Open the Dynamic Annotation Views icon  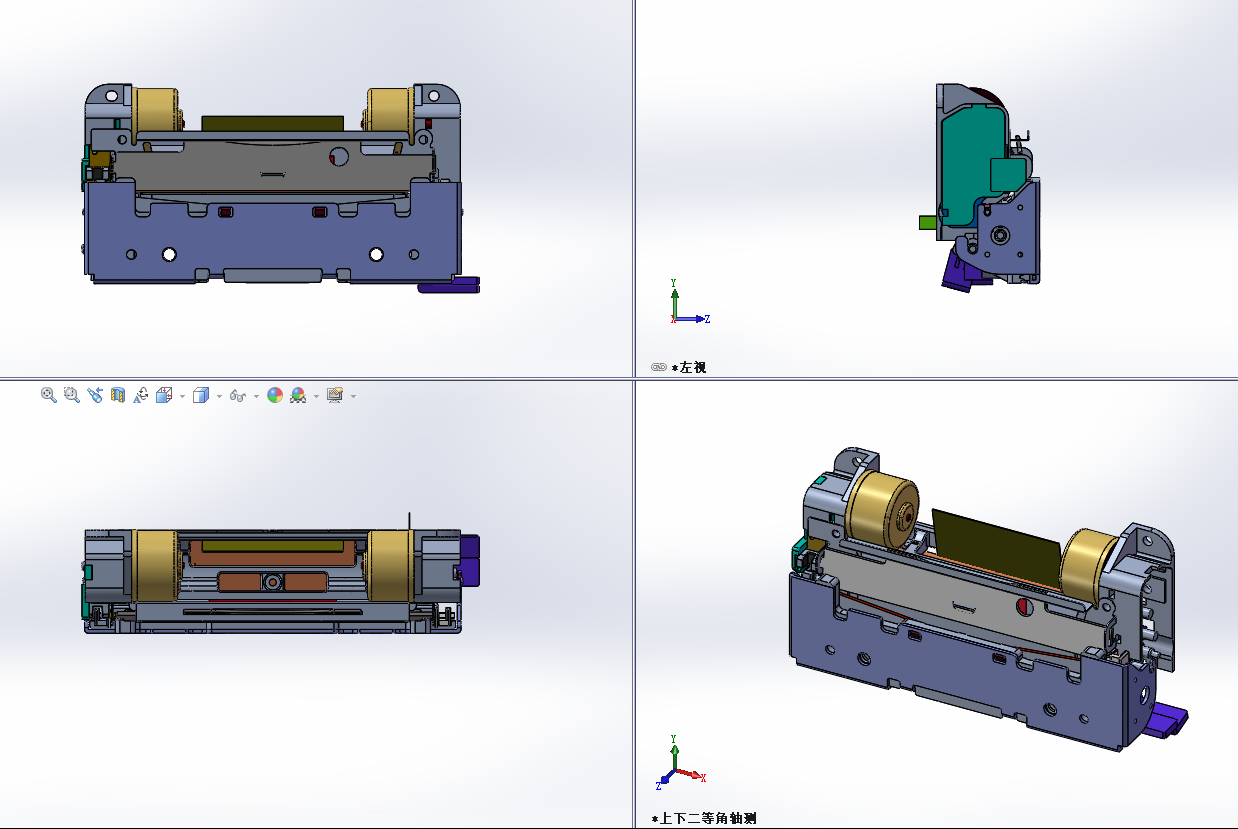tap(141, 395)
